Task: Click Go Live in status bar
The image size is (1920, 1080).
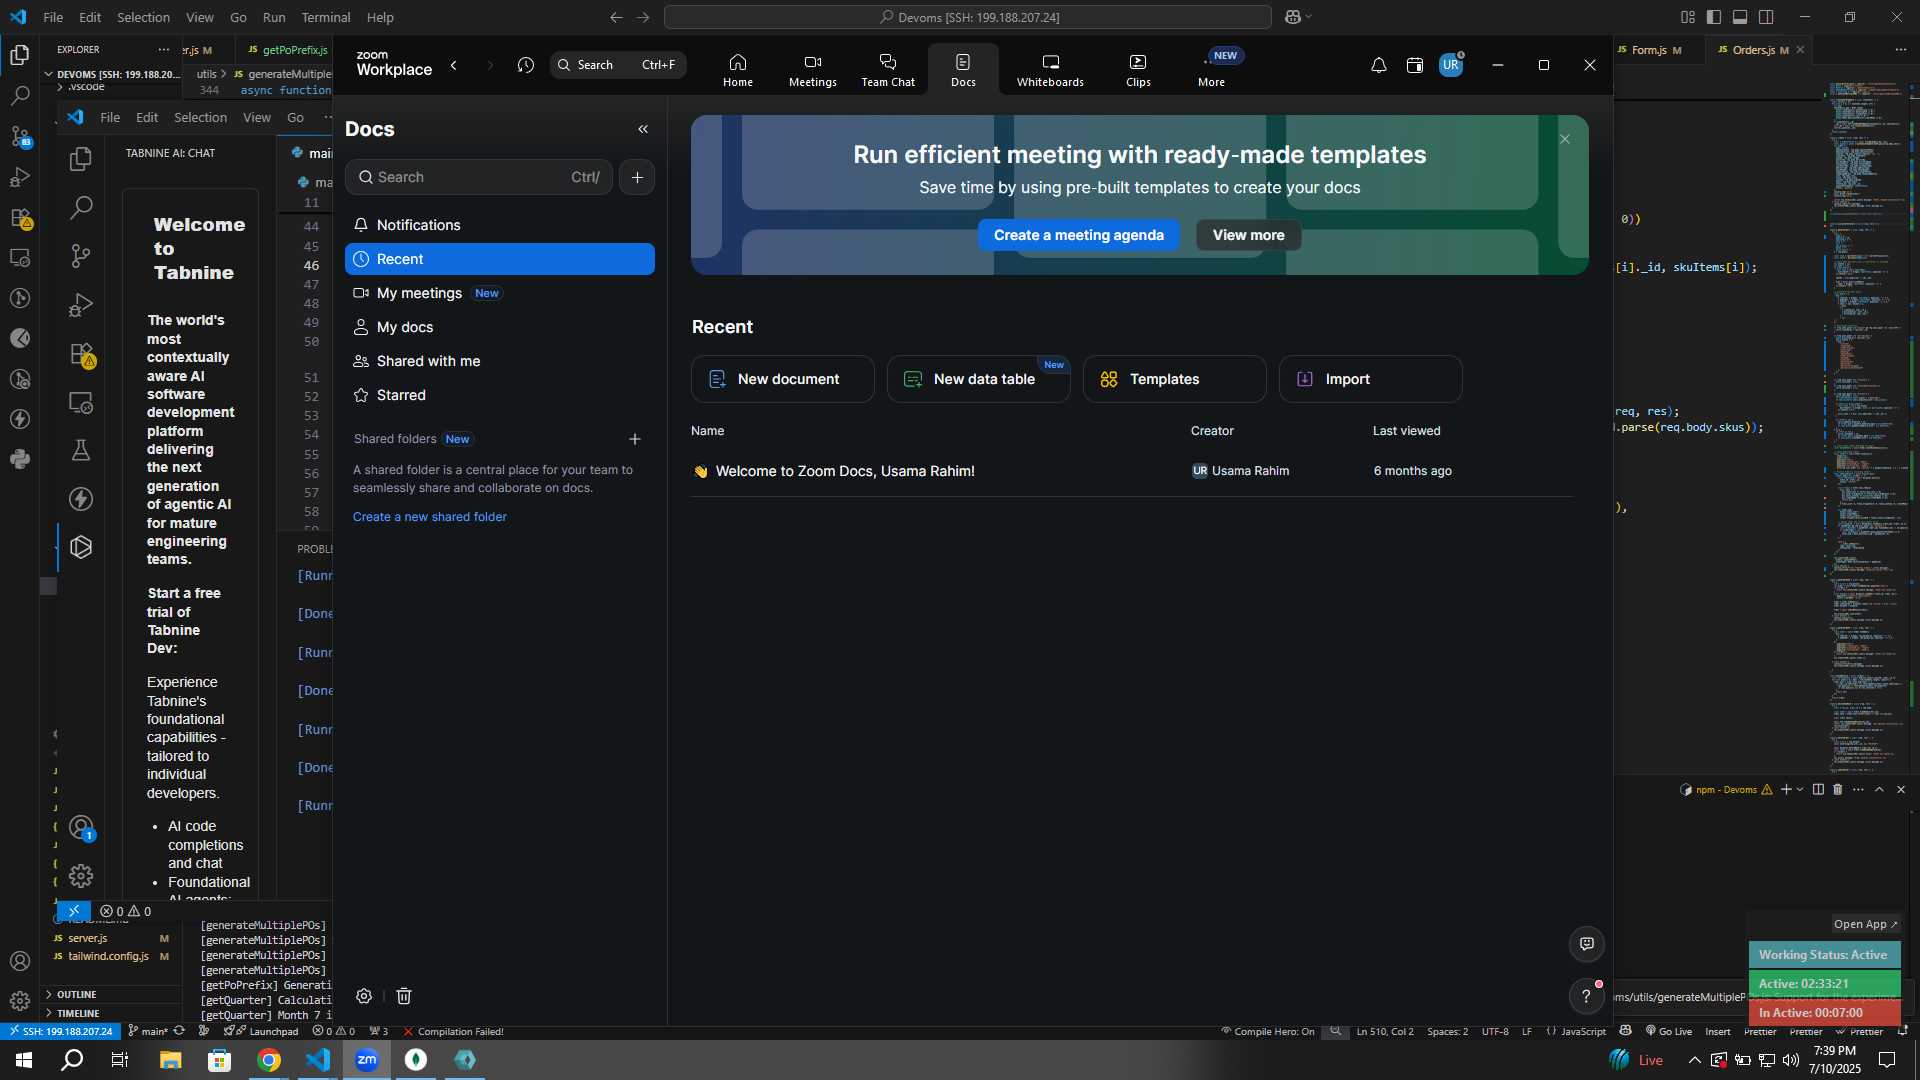Action: 1669,1031
